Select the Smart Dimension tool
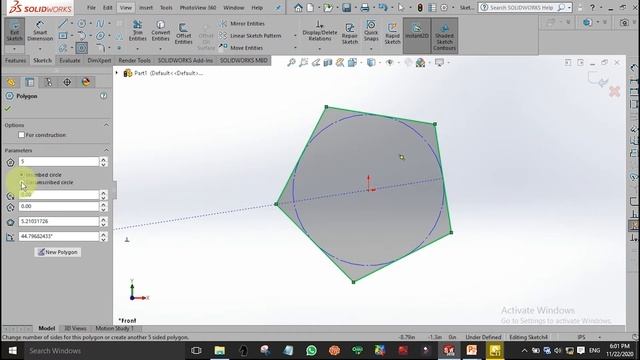The image size is (640, 360). coord(40,31)
